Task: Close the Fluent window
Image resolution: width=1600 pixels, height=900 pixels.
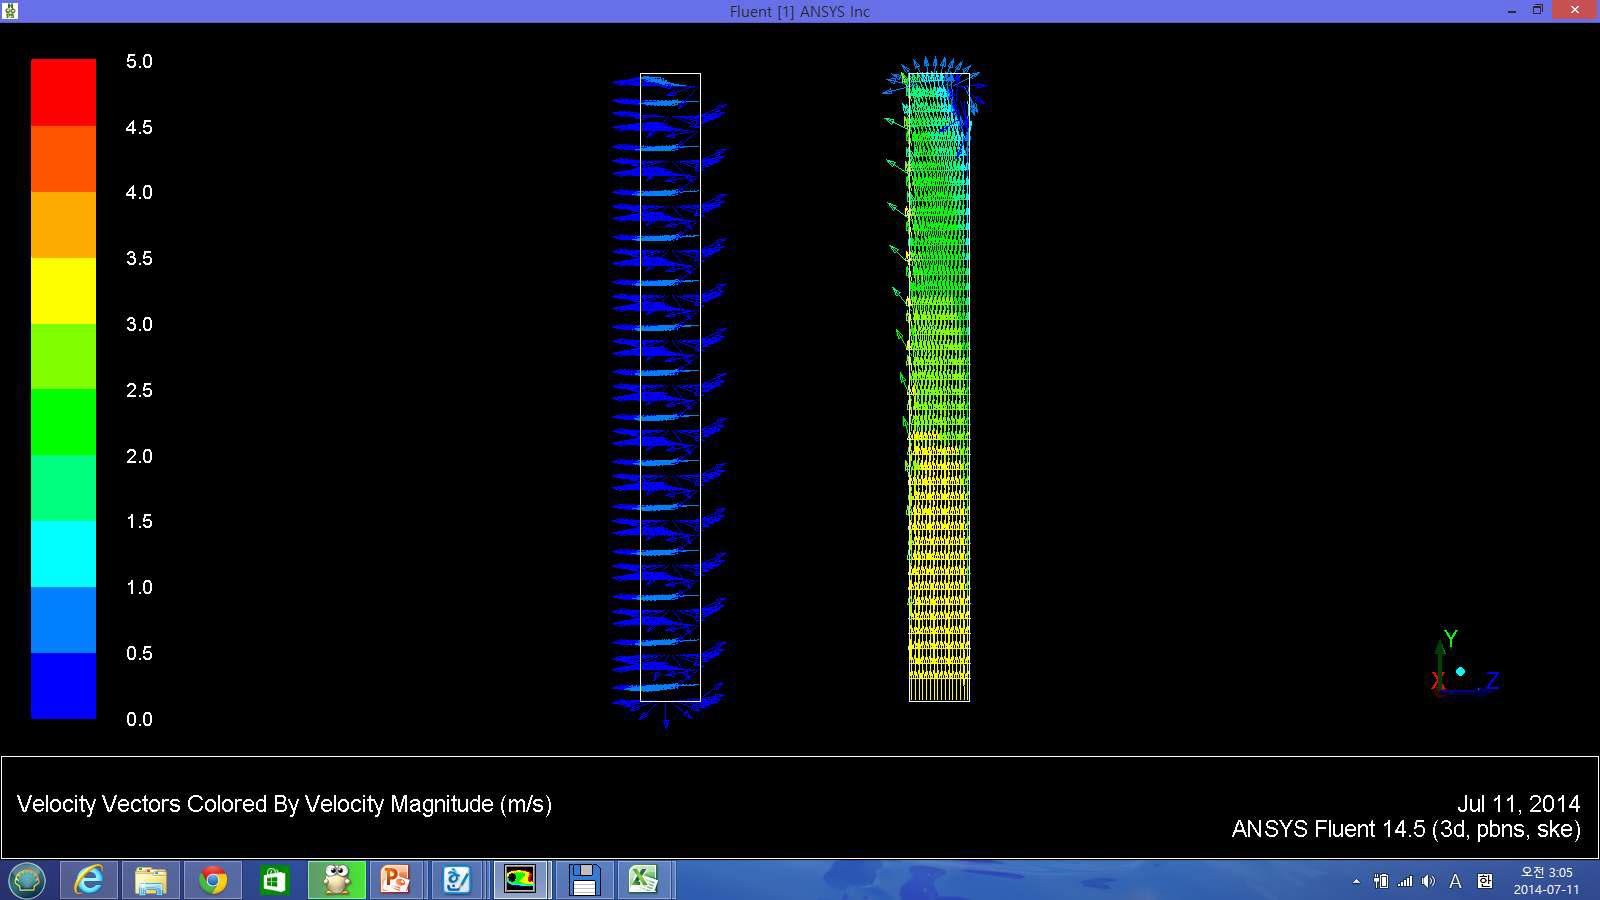Action: point(1575,10)
